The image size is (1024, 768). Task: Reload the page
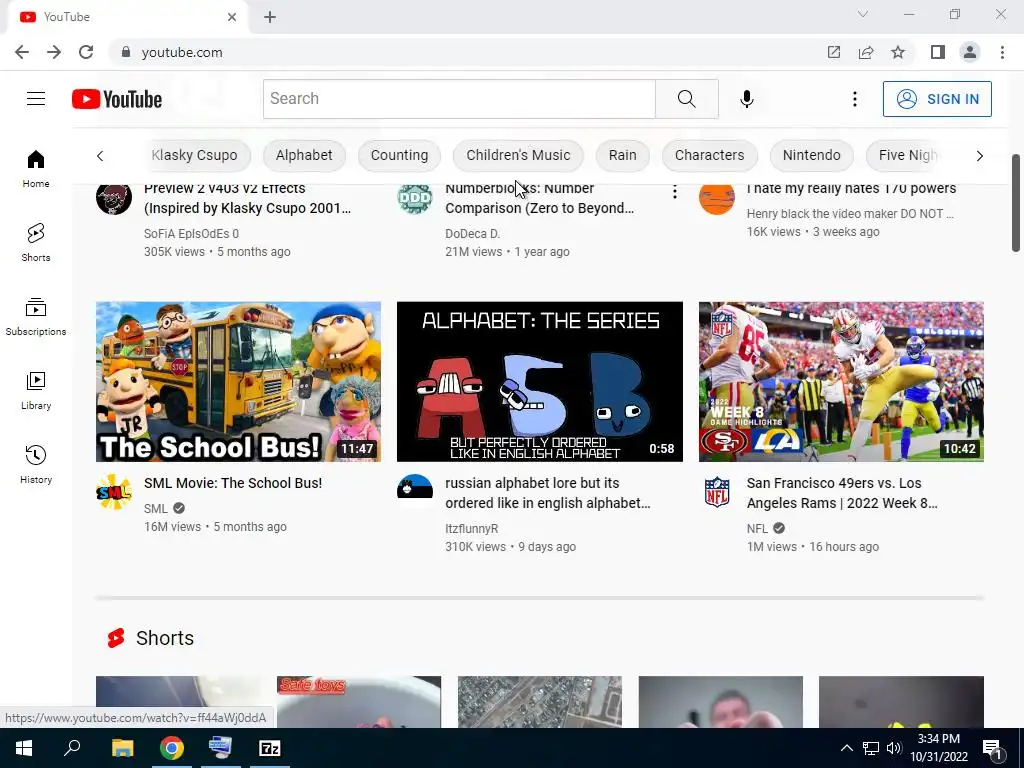click(86, 52)
